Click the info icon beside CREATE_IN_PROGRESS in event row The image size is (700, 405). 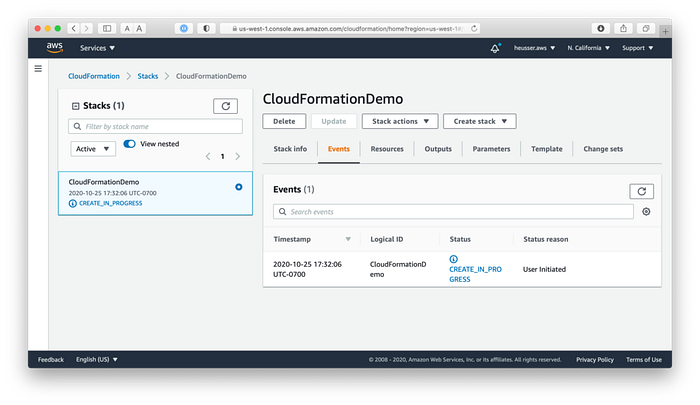tap(454, 259)
